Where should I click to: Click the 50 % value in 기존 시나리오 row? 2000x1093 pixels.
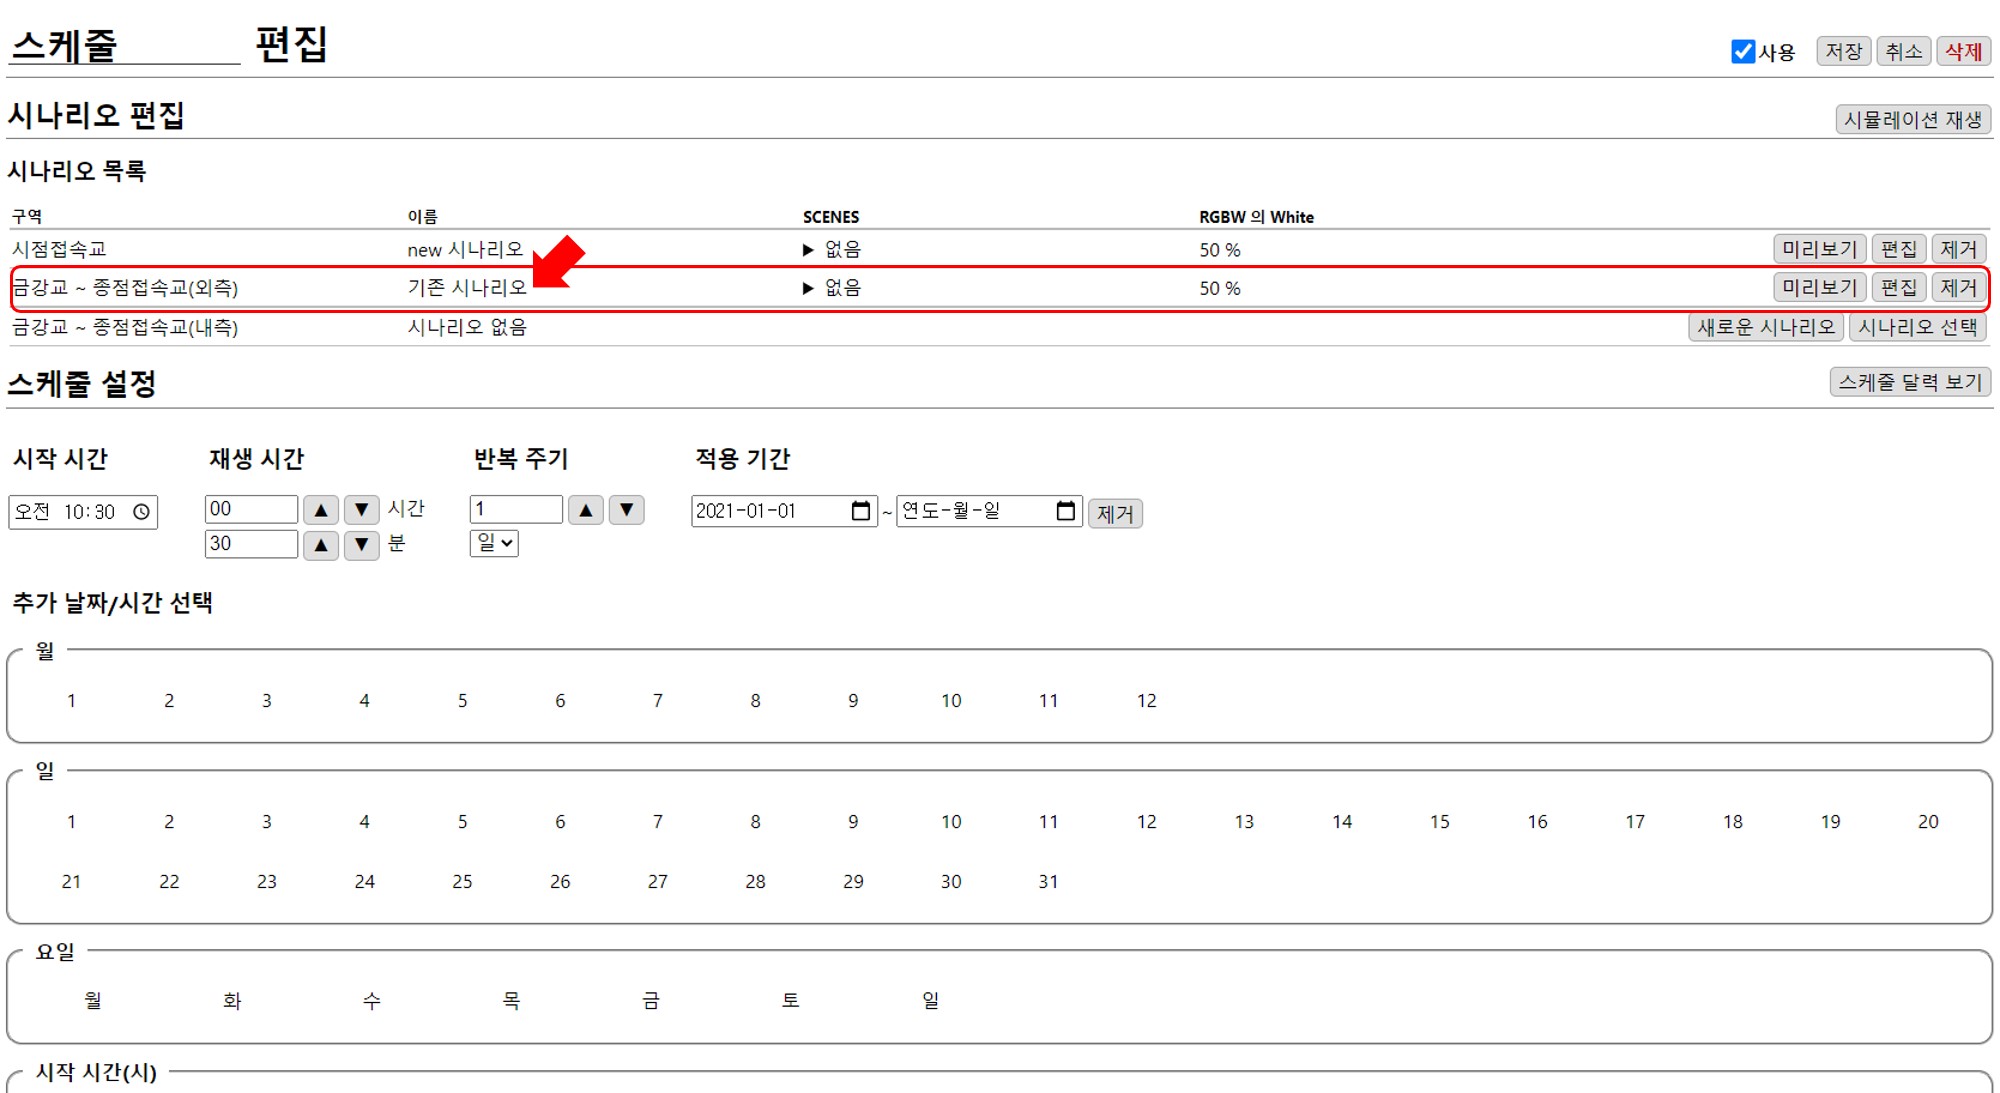click(x=1220, y=288)
